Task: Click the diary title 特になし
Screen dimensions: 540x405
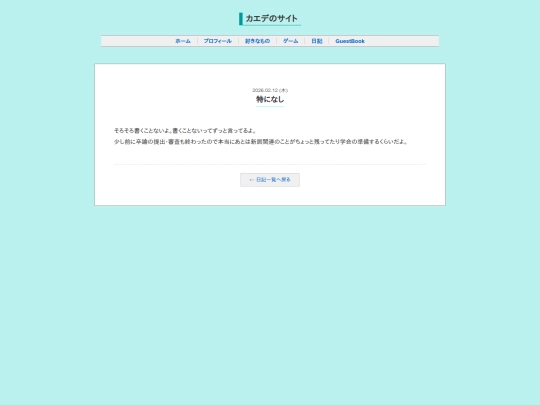Action: pos(270,100)
